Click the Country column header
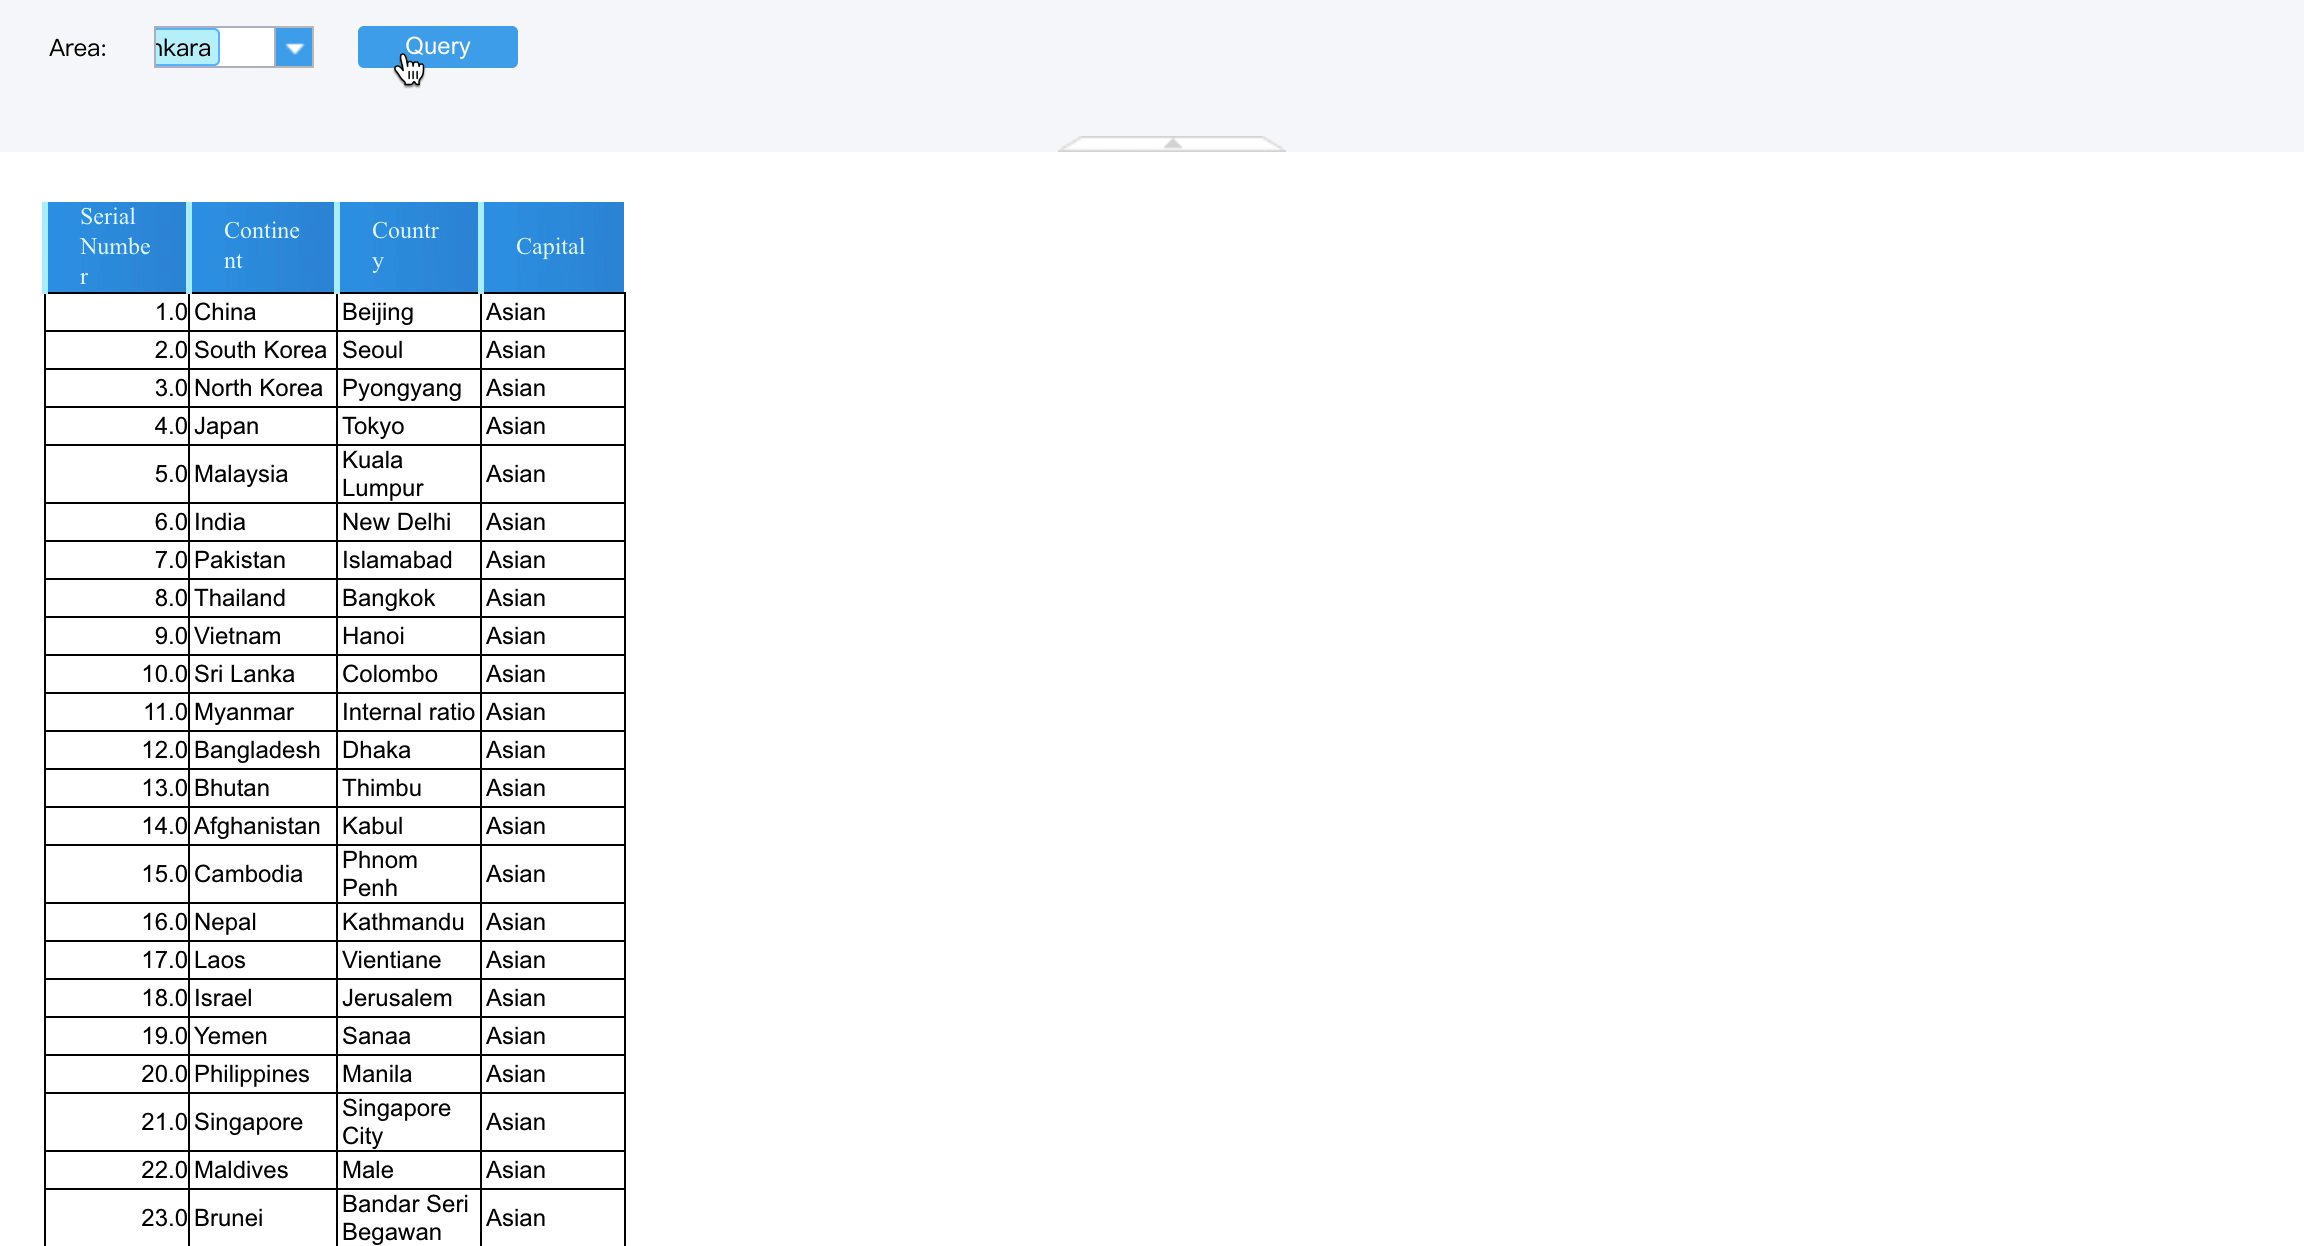The height and width of the screenshot is (1246, 2304). click(408, 247)
